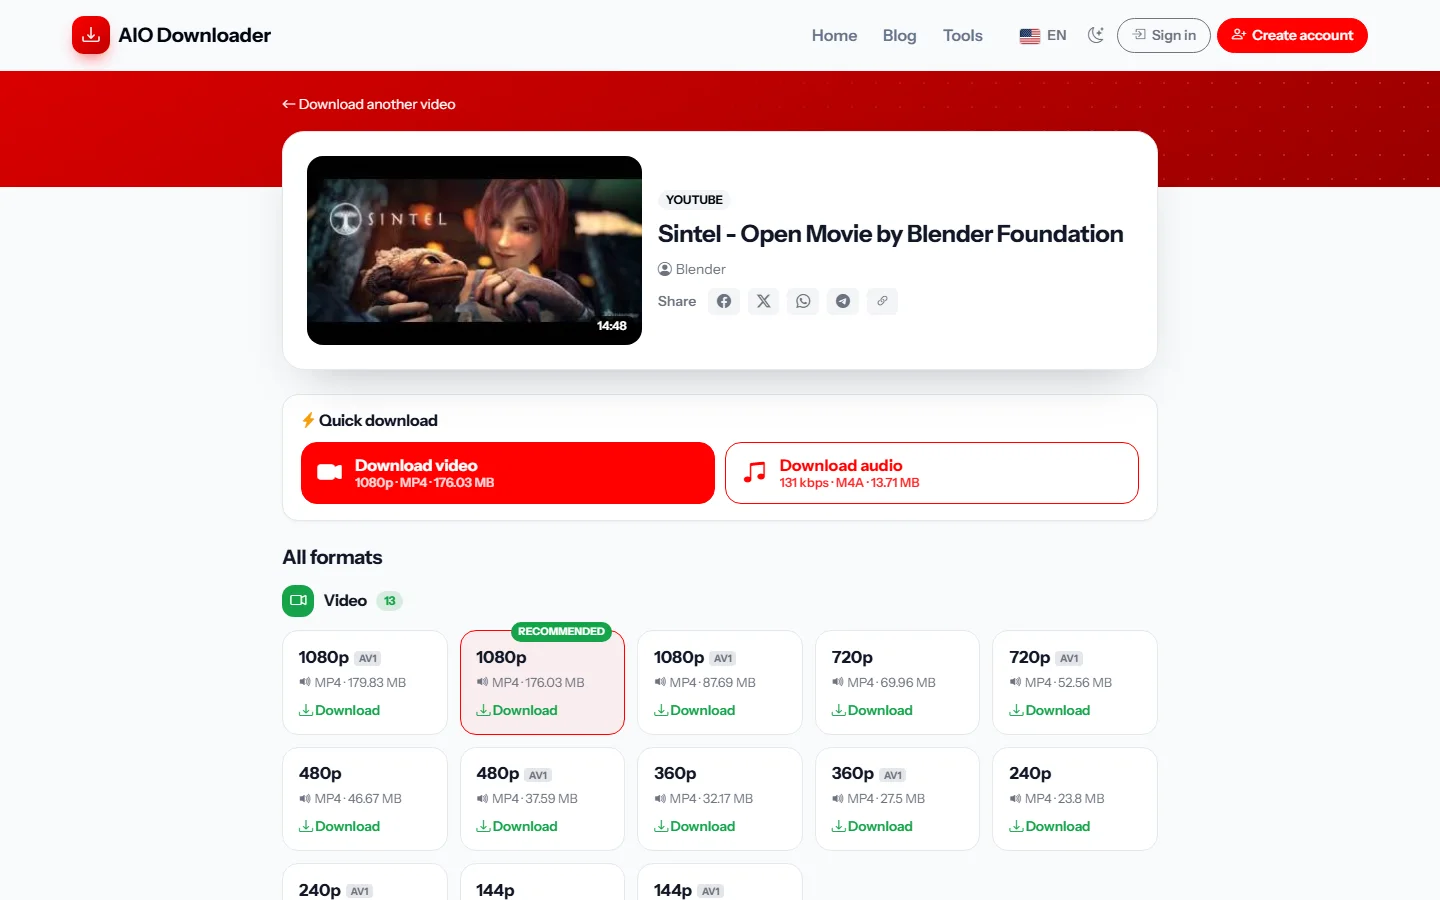Click the YOUTUBE source badge
The height and width of the screenshot is (900, 1440).
click(694, 200)
